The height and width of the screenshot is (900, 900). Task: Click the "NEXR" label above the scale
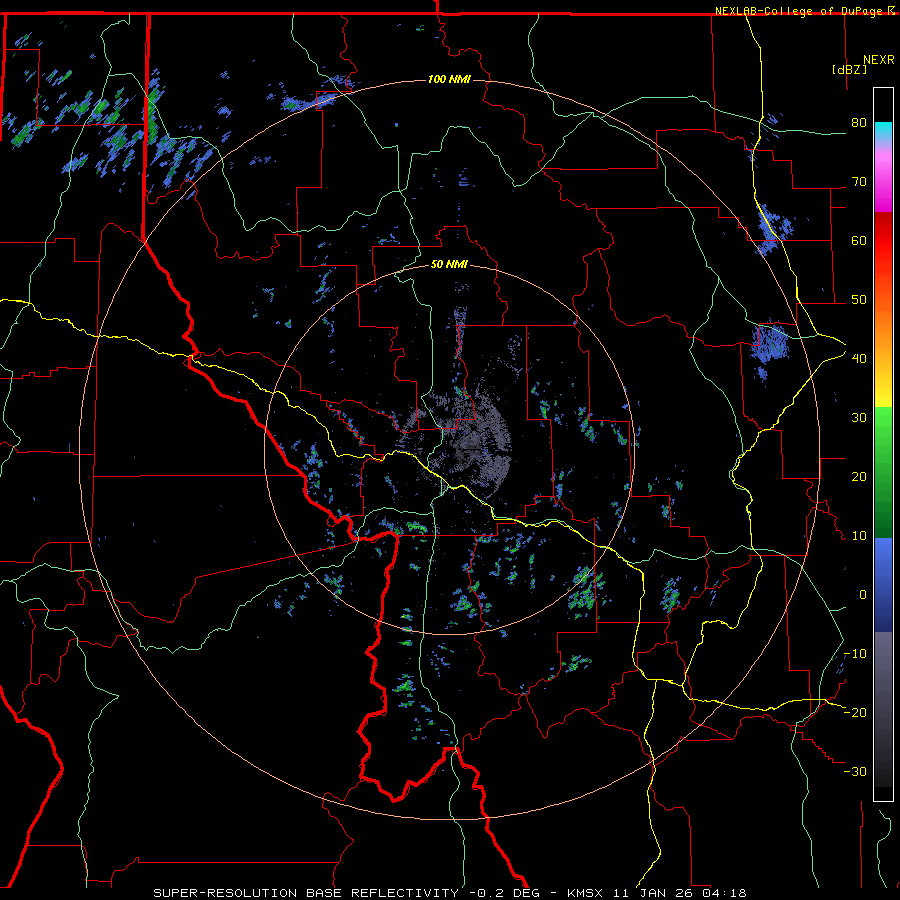(x=879, y=60)
